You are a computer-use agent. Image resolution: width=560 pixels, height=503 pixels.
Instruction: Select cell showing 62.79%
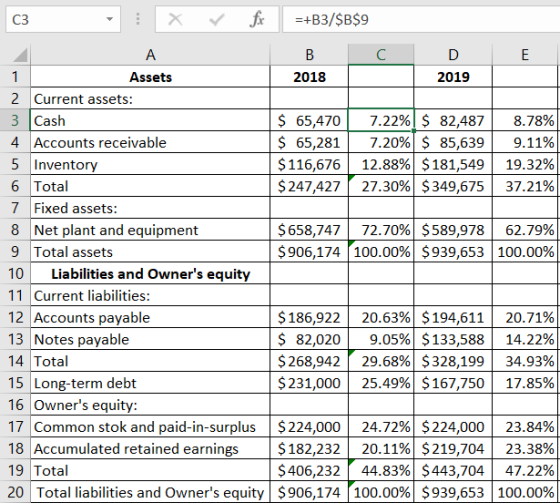[524, 230]
